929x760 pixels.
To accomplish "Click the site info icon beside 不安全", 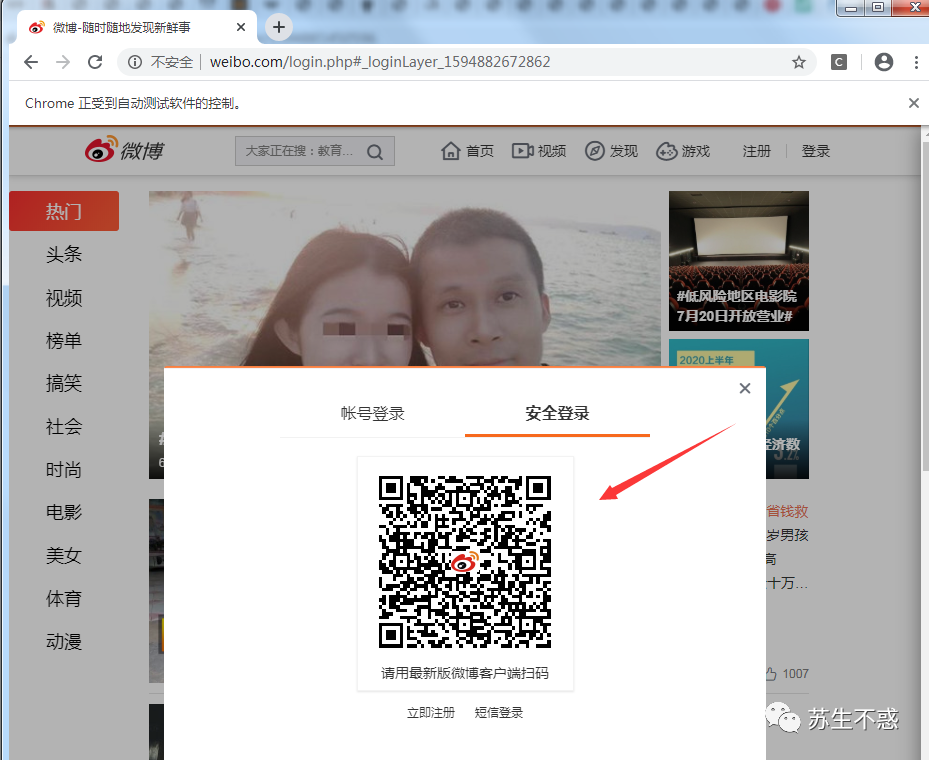I will tap(135, 62).
